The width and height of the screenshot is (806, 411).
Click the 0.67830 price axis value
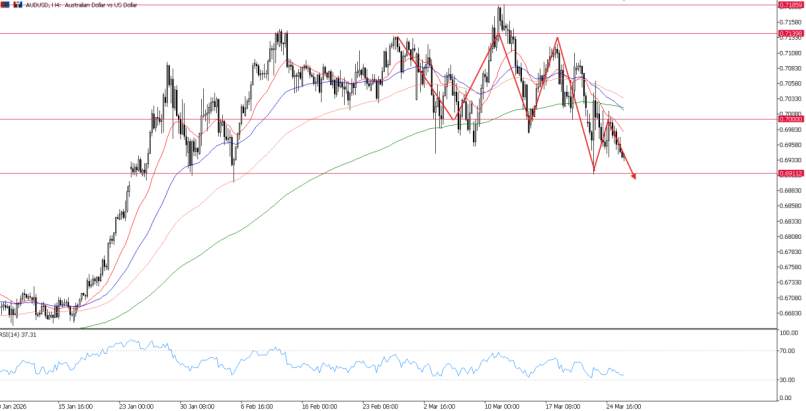[792, 252]
